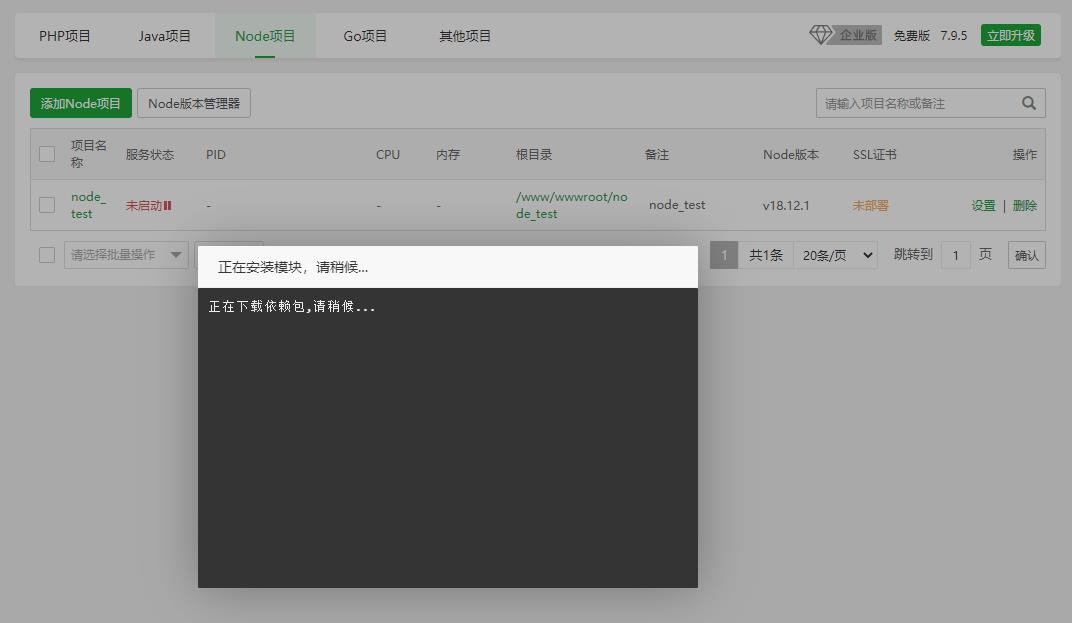
Task: Select page 1 in pagination
Action: click(723, 255)
